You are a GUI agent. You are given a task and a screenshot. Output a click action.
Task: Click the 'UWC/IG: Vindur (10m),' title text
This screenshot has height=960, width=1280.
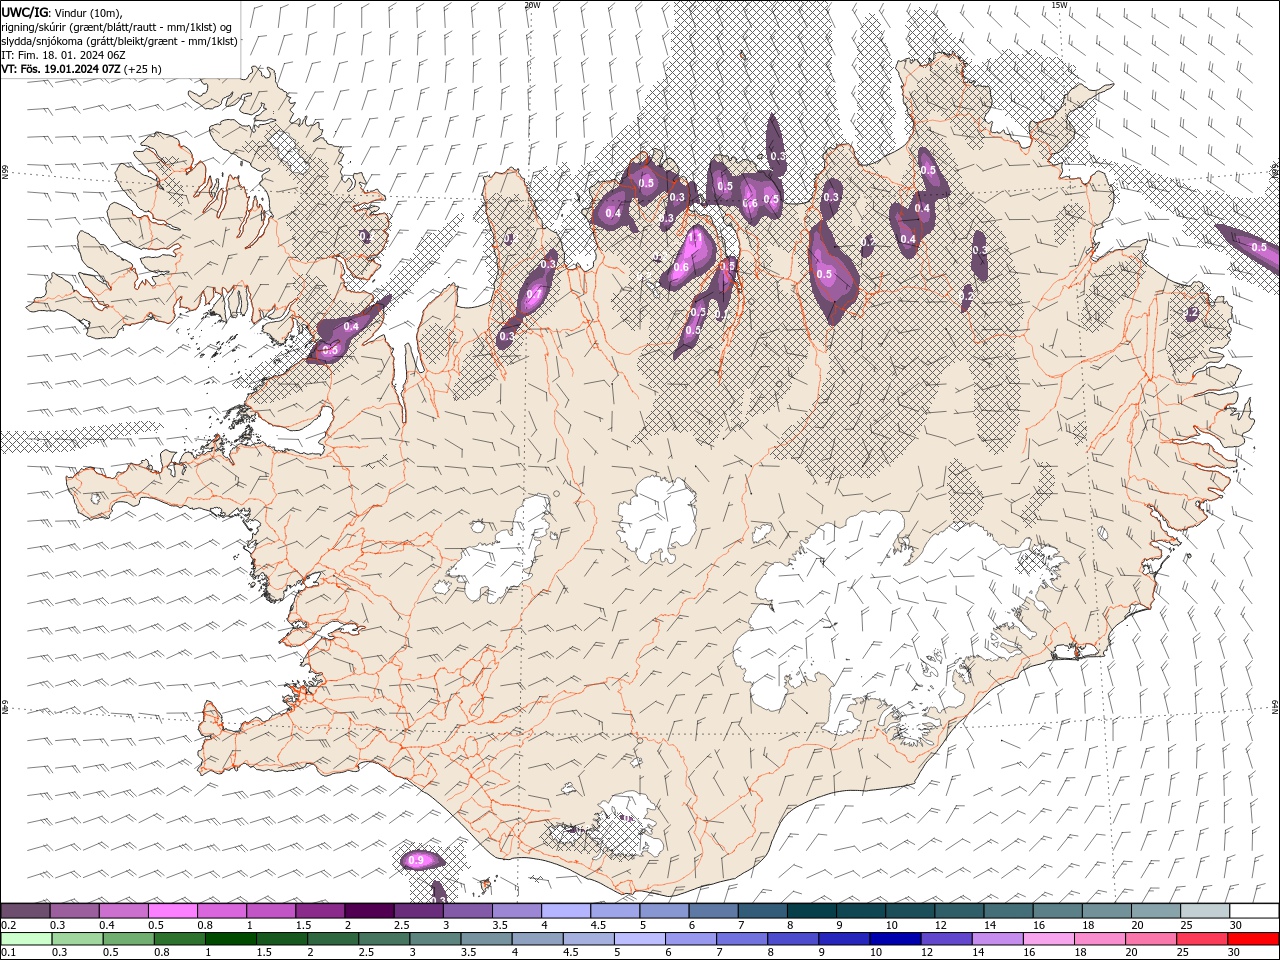pos(64,12)
